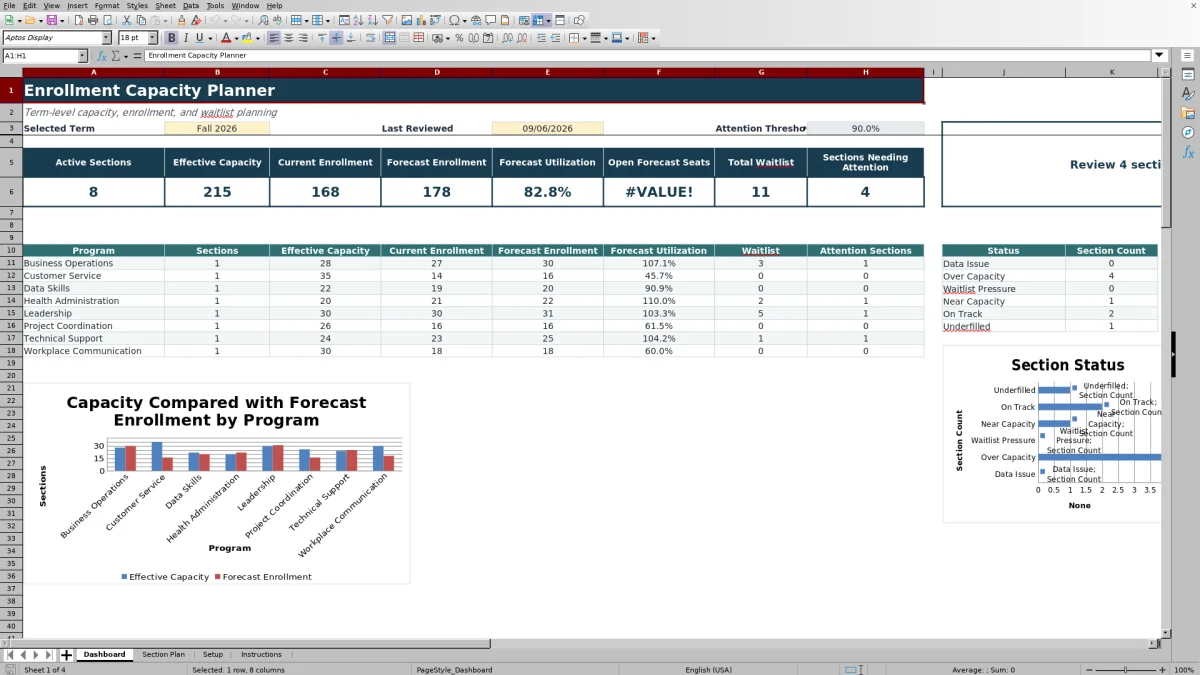This screenshot has width=1200, height=675.
Task: Click the Format as Percent icon
Action: tap(459, 38)
